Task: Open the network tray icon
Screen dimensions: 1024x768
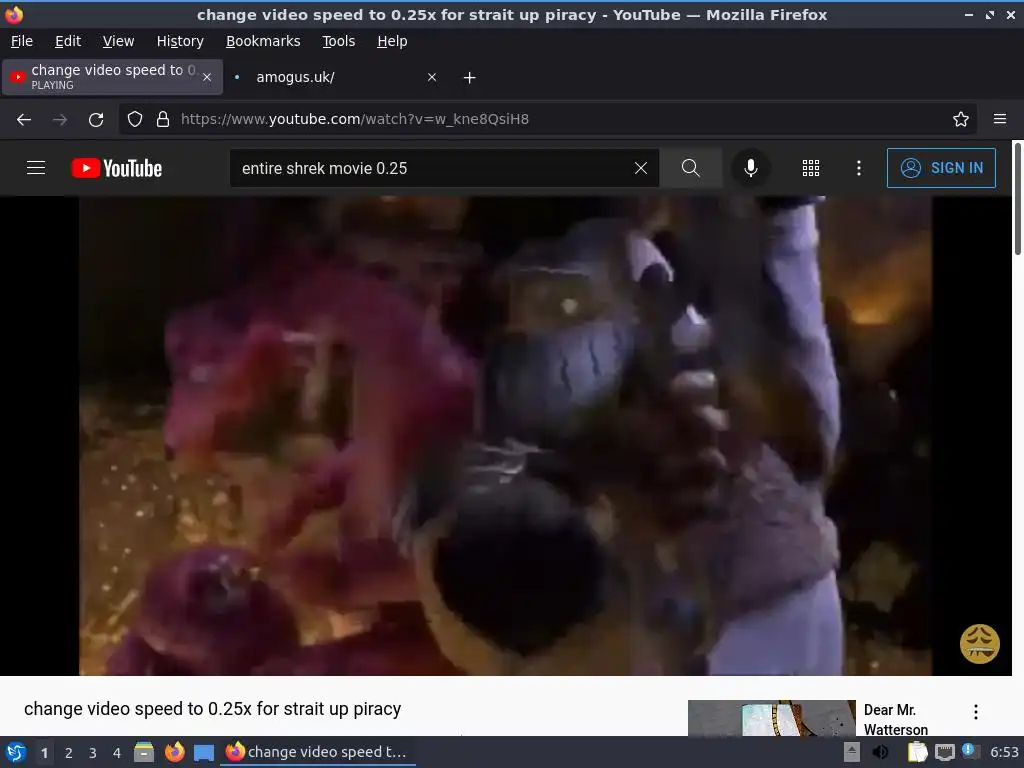Action: tap(944, 752)
